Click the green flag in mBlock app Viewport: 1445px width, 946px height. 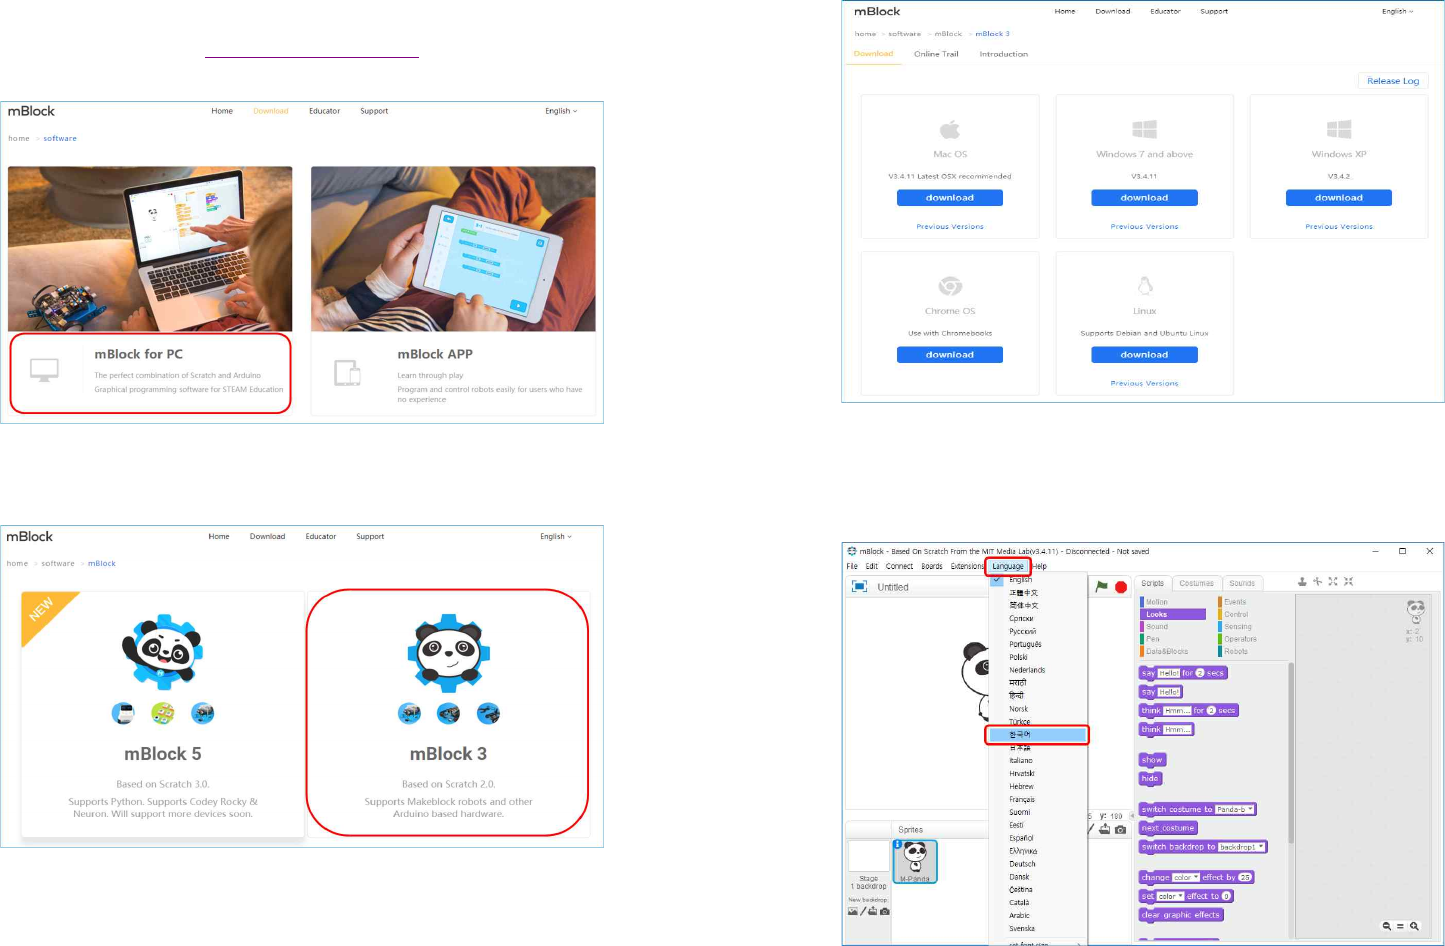1101,587
